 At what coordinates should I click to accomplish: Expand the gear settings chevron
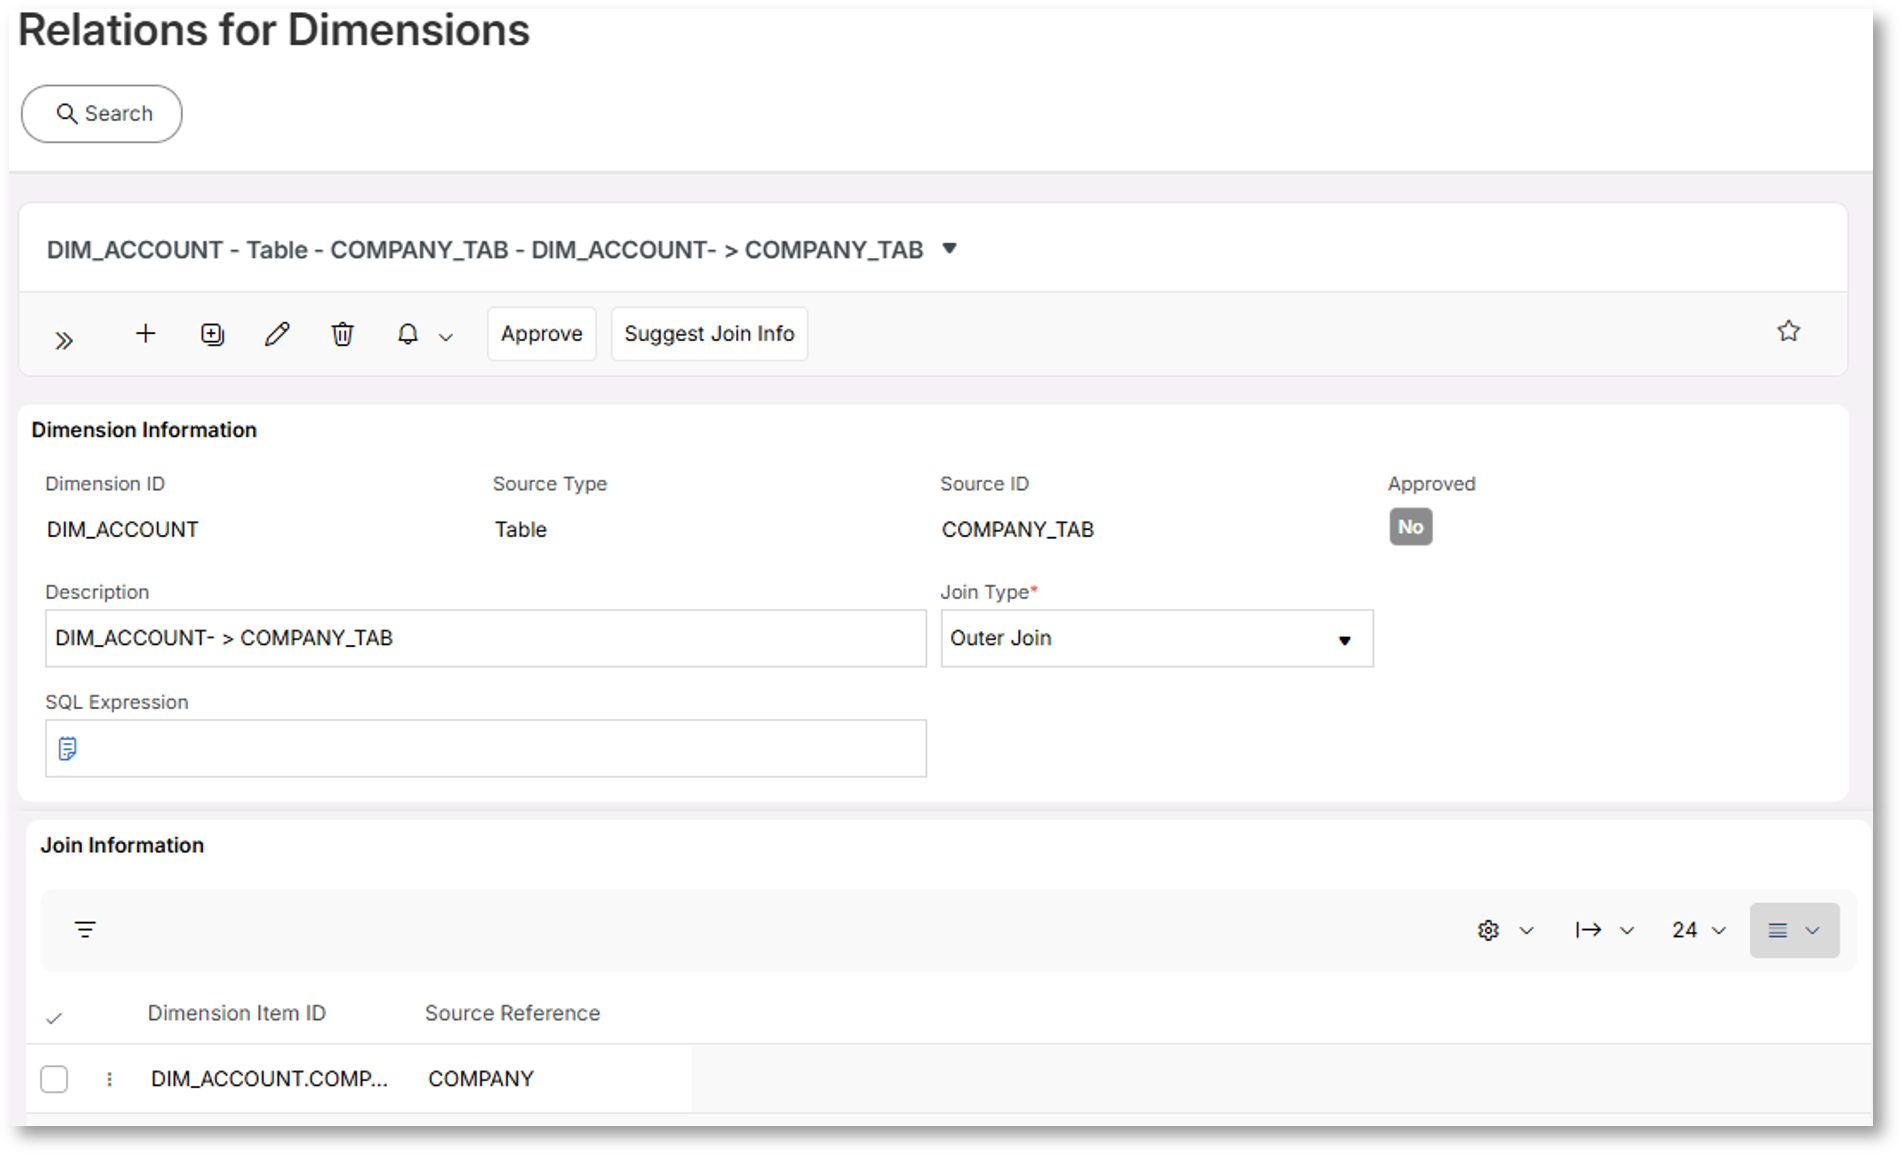1526,931
